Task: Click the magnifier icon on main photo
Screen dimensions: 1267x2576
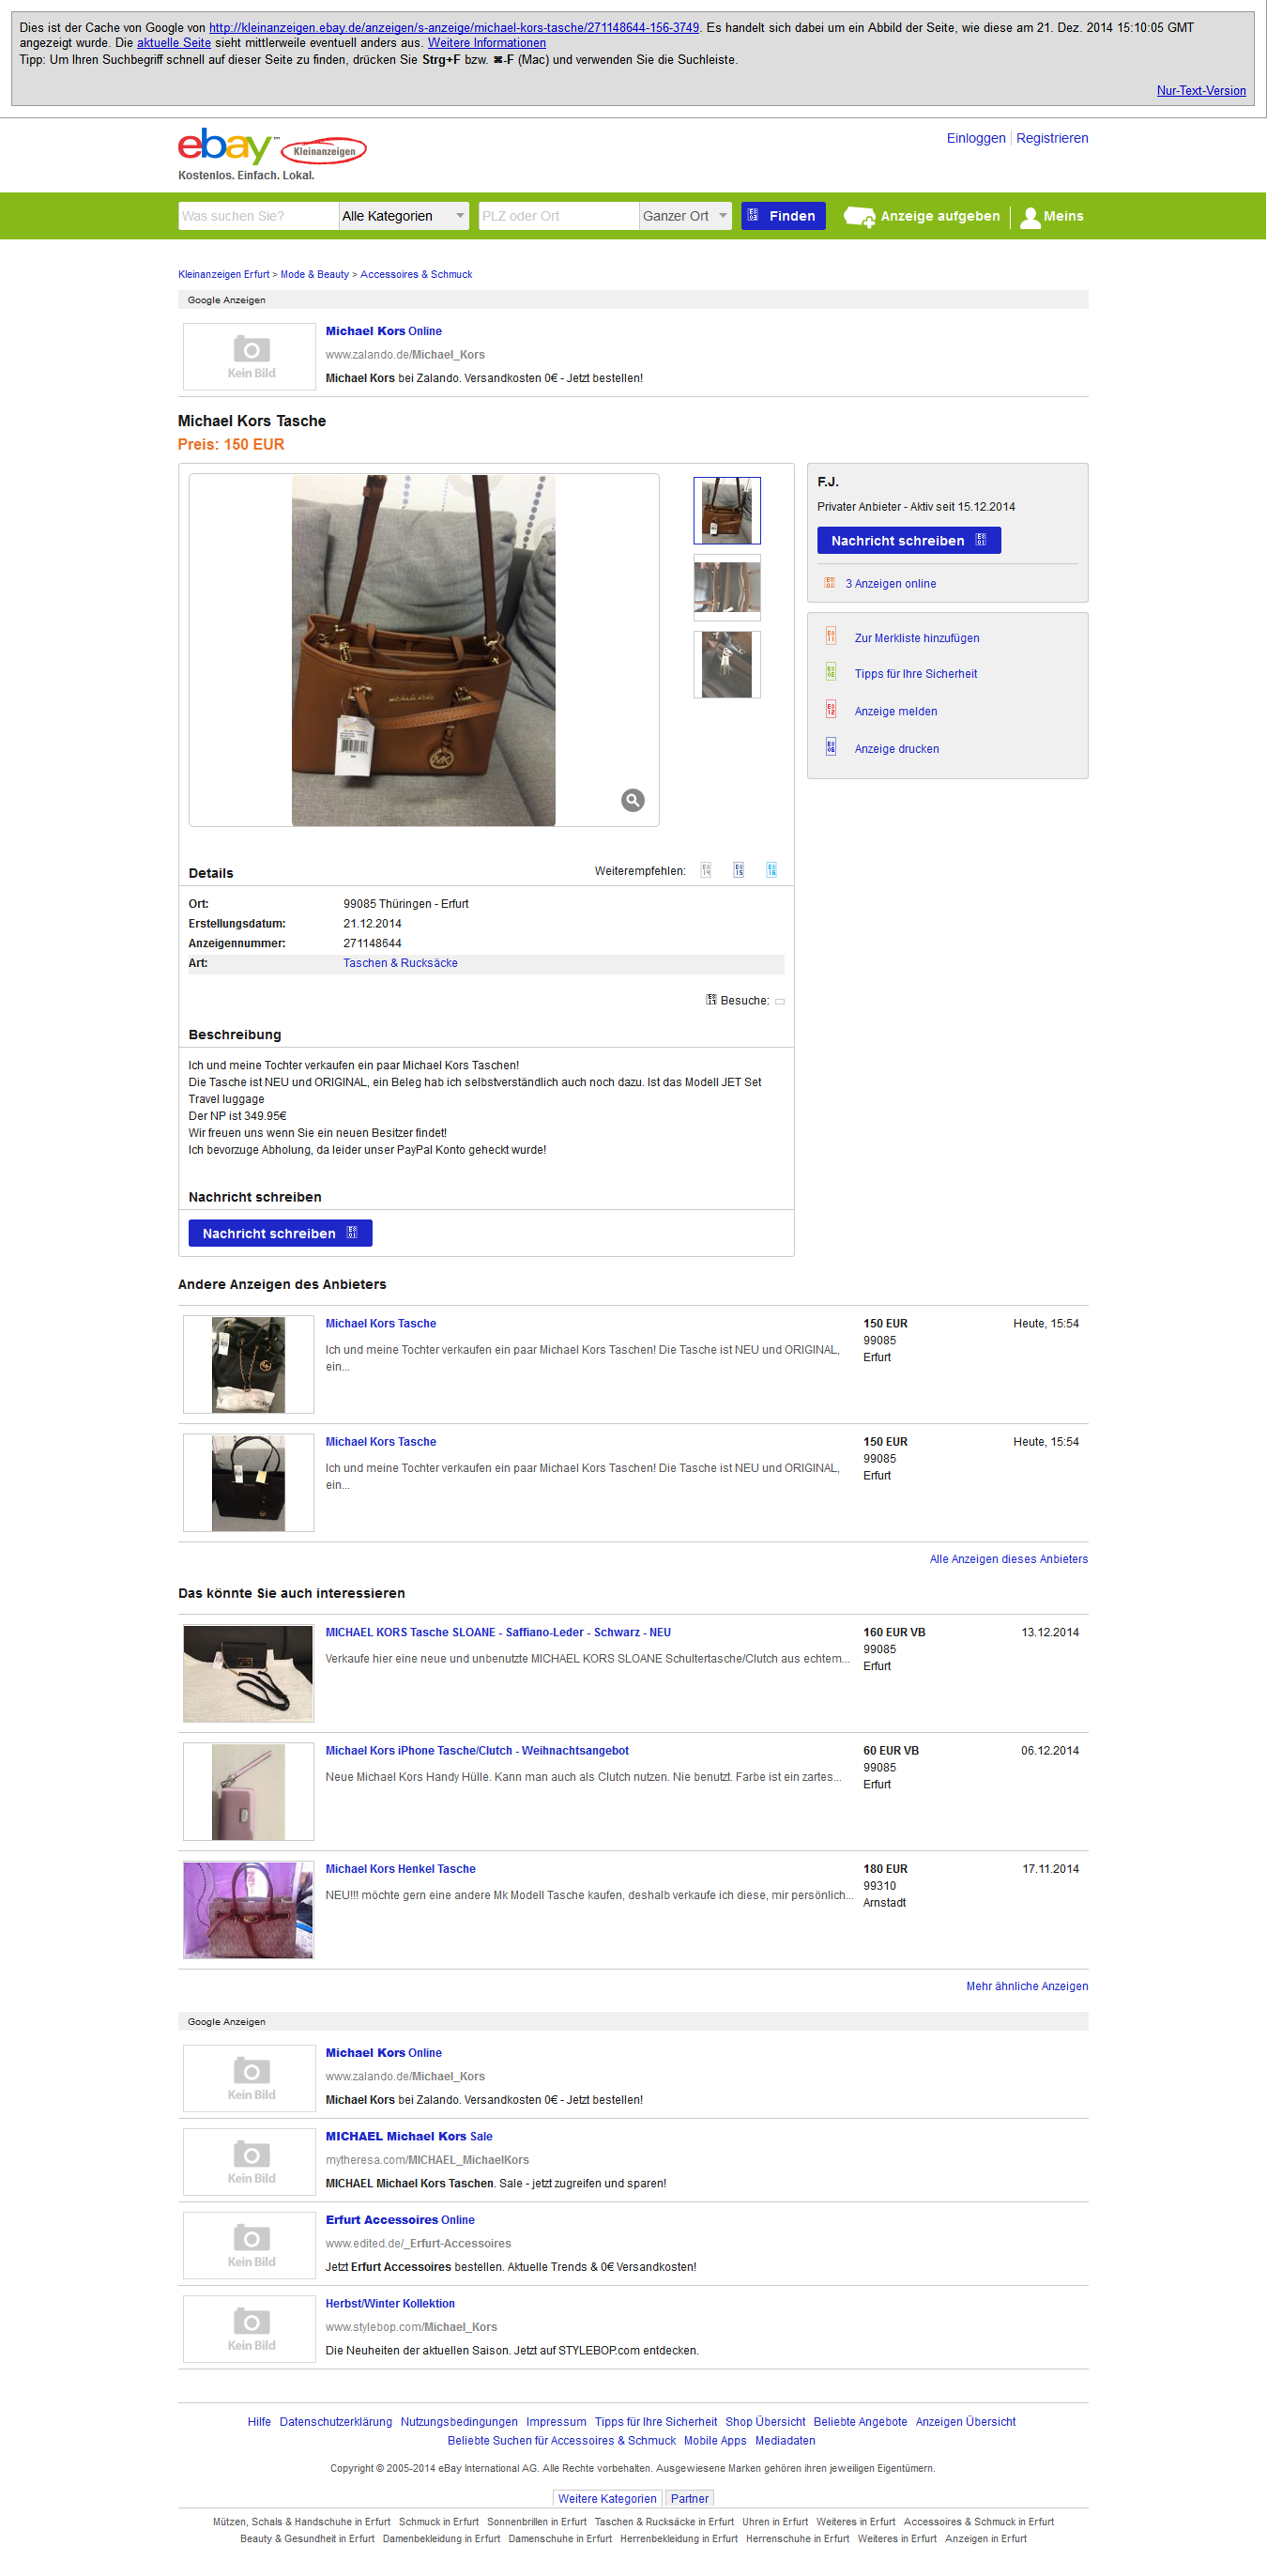Action: [x=632, y=800]
